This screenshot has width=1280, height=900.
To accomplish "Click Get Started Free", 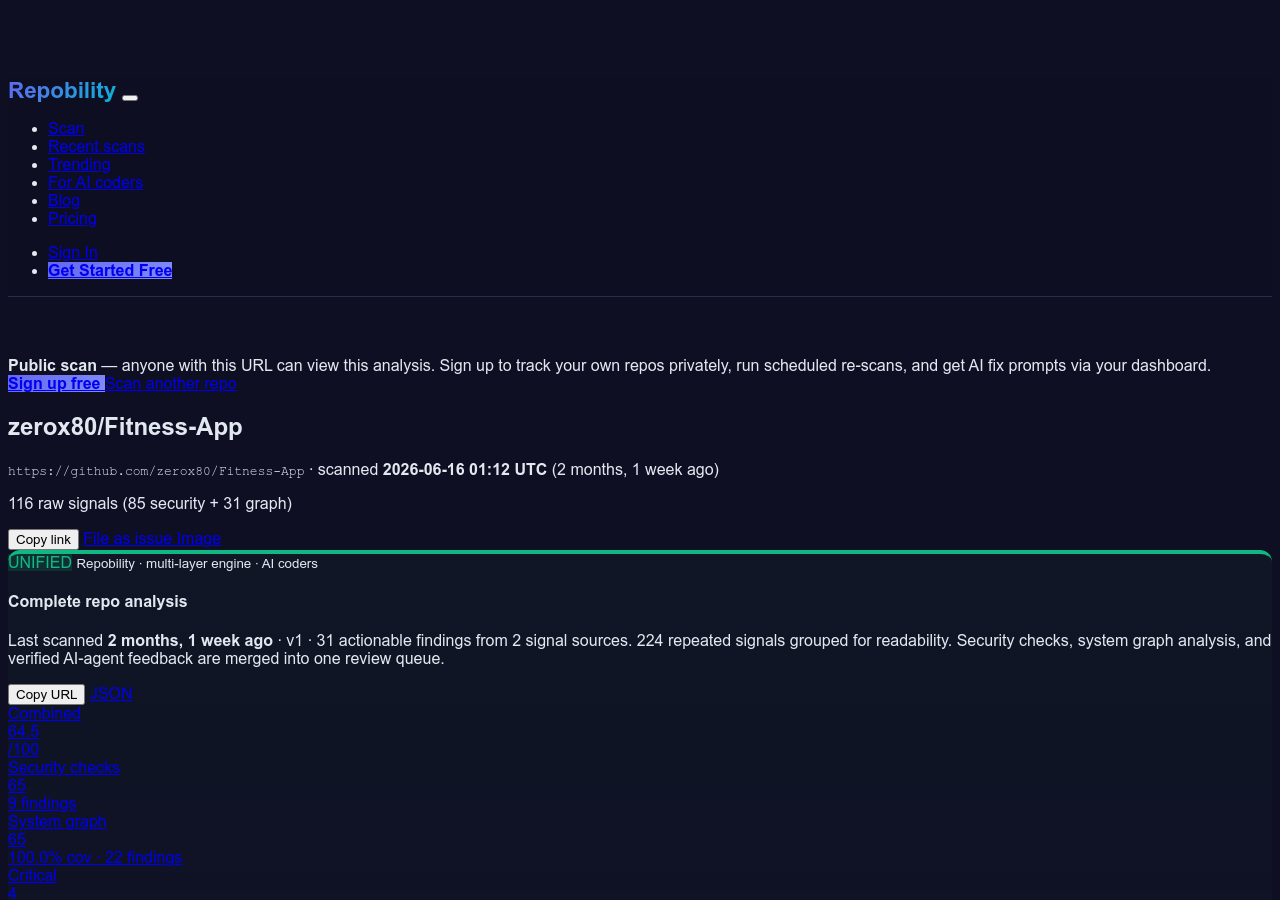I will tap(110, 270).
